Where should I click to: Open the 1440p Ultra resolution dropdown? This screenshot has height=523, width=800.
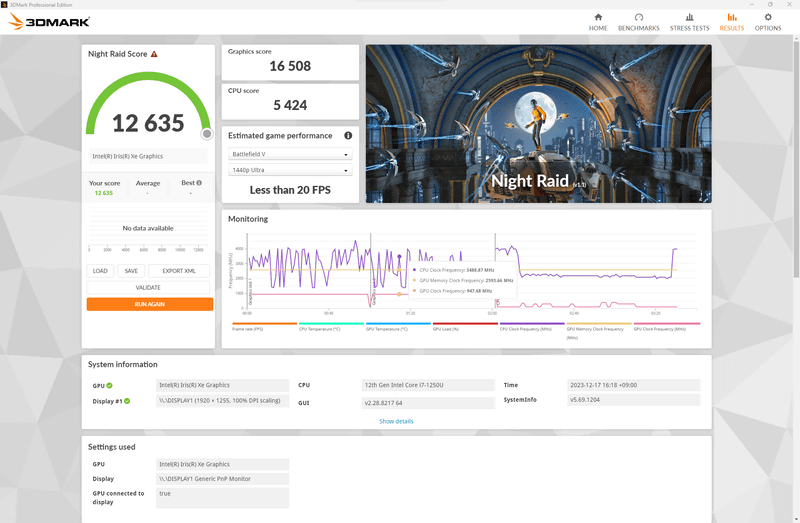(x=290, y=170)
